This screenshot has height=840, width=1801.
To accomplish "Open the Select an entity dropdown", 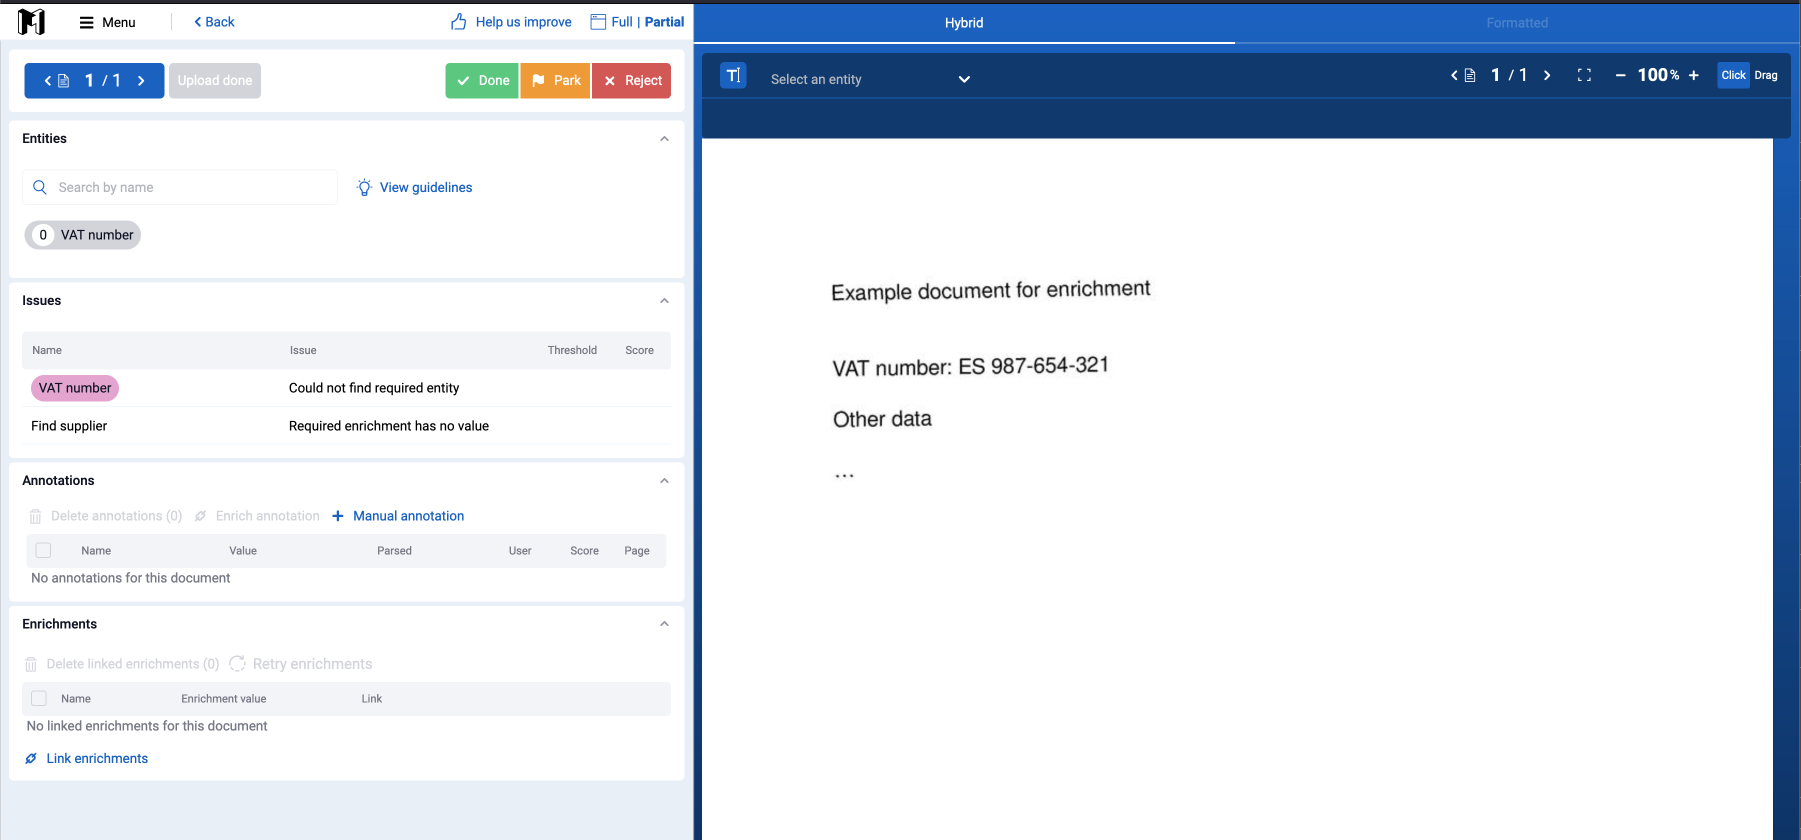I will click(870, 79).
